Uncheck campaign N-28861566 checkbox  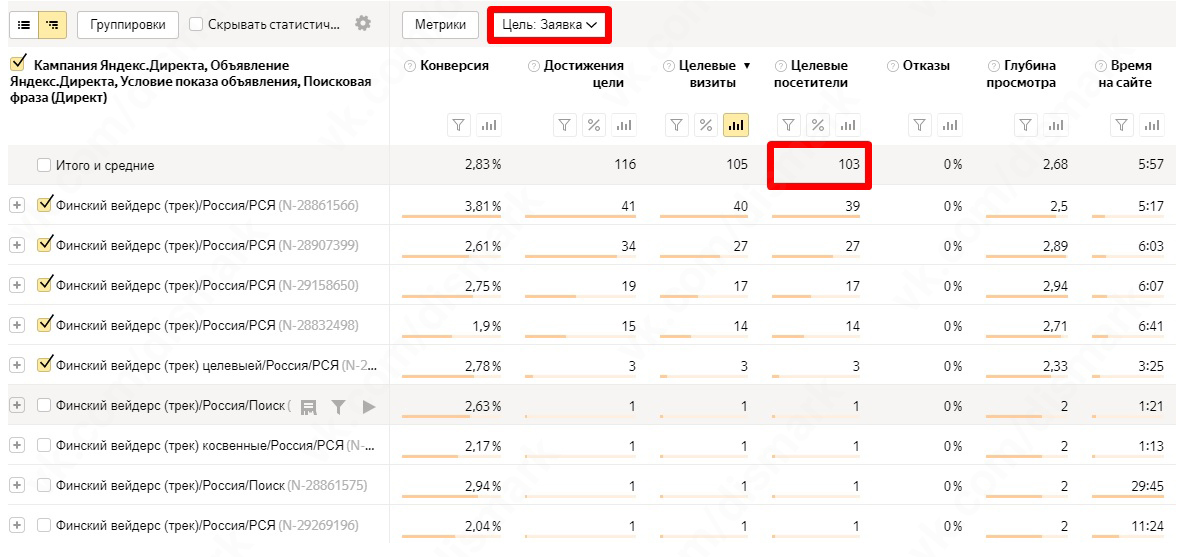tap(44, 205)
